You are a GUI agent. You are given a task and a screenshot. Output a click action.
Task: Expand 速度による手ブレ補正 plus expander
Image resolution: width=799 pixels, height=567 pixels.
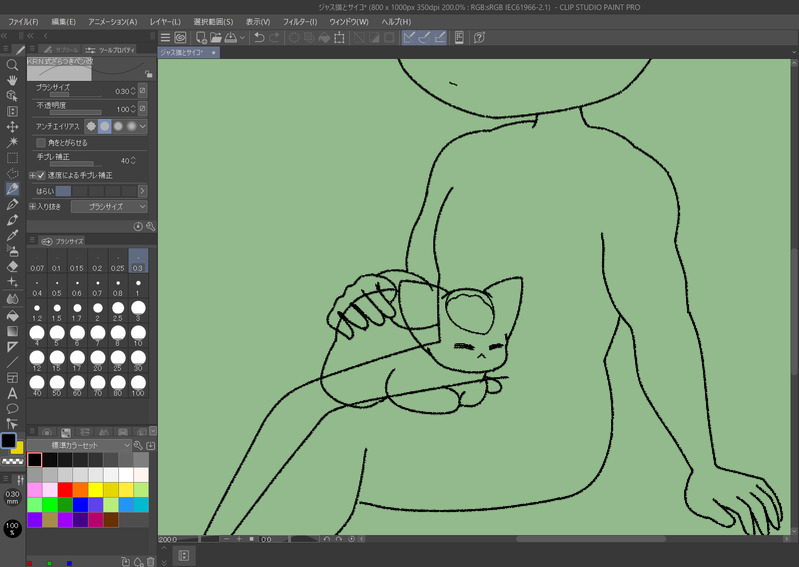(x=32, y=175)
